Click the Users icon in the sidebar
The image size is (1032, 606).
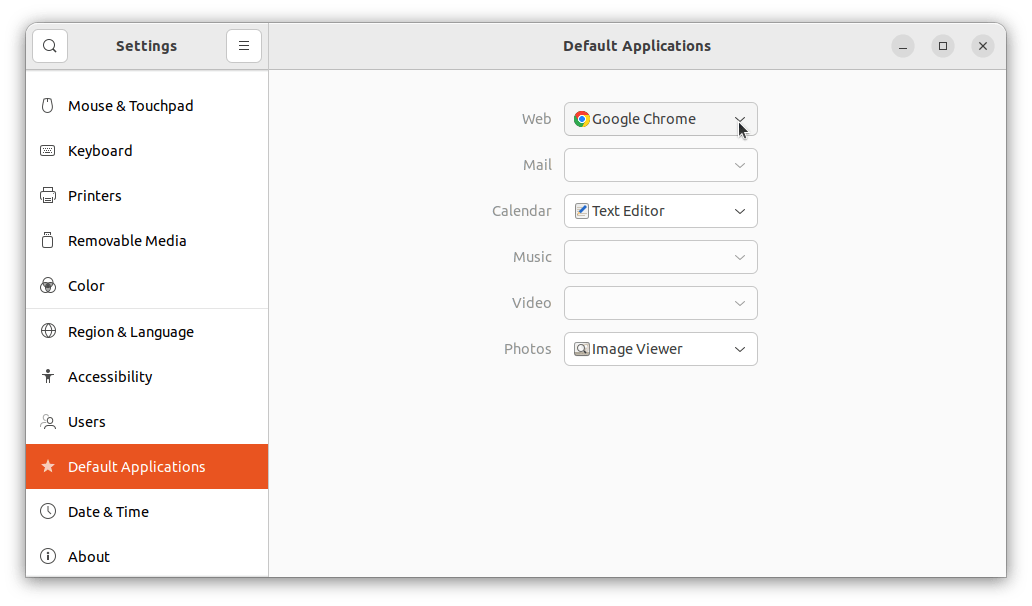pos(48,421)
